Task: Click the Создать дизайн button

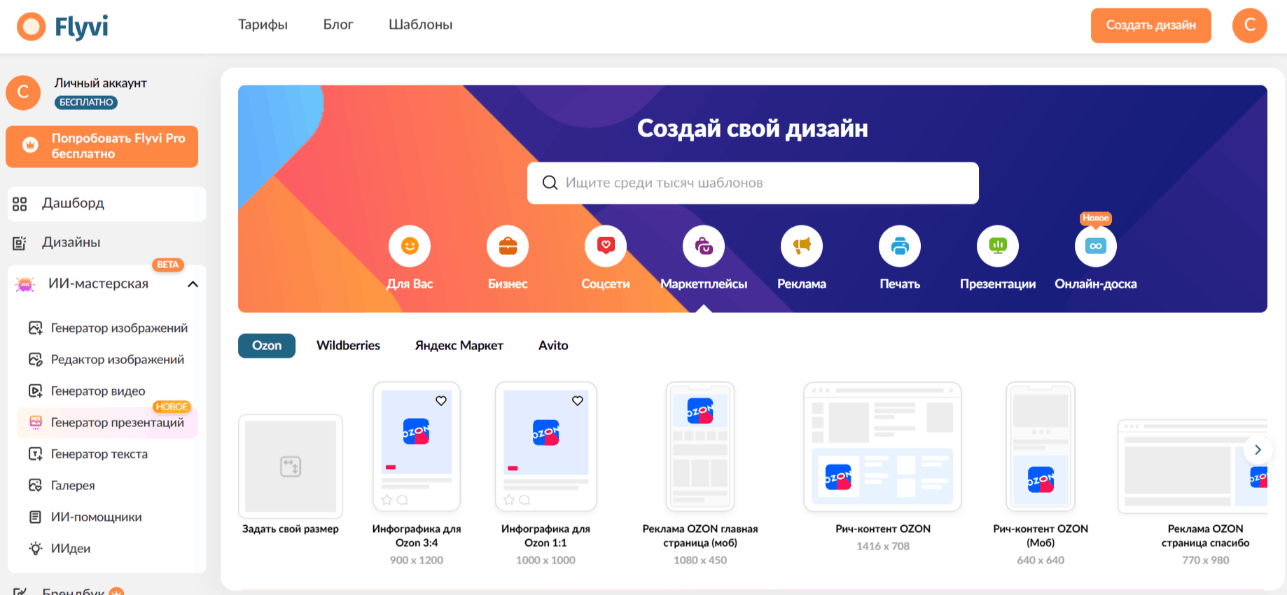Action: coord(1151,26)
